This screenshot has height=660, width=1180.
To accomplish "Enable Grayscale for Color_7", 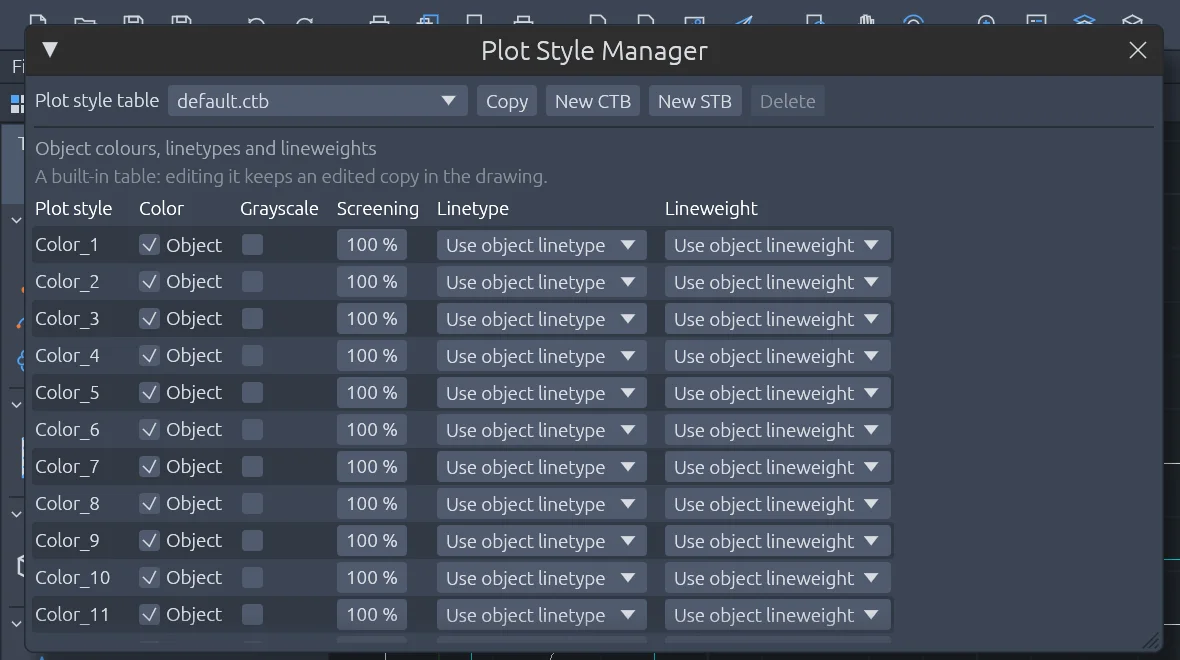I will 253,467.
